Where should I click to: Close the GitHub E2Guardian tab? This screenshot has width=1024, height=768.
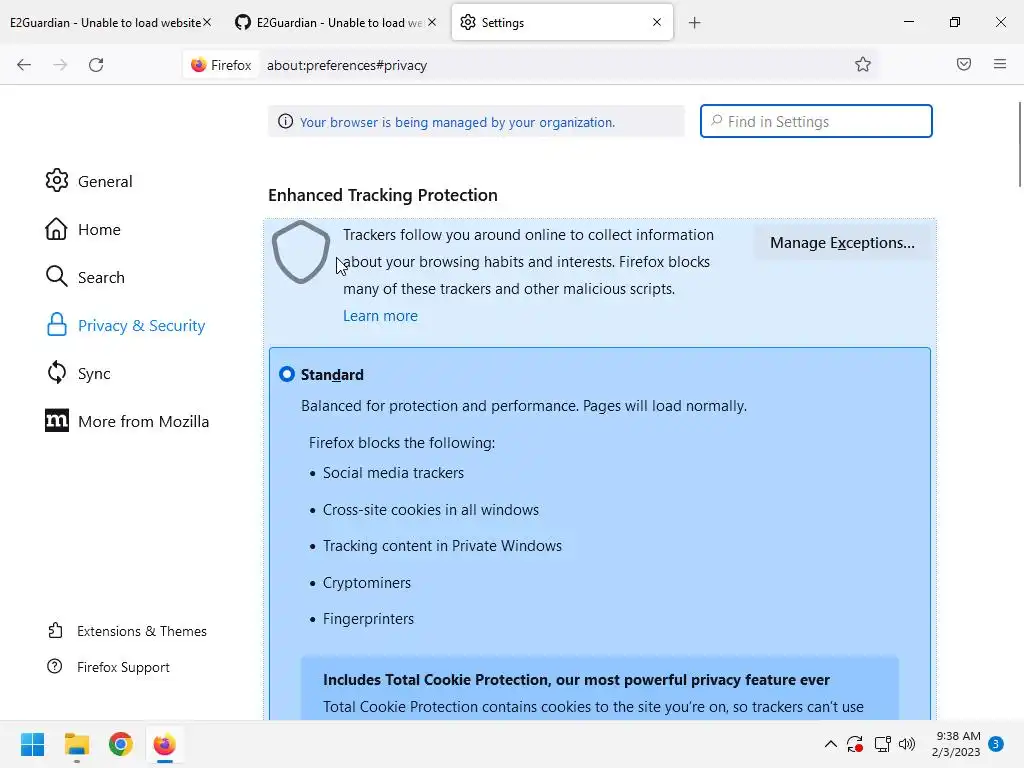point(432,22)
